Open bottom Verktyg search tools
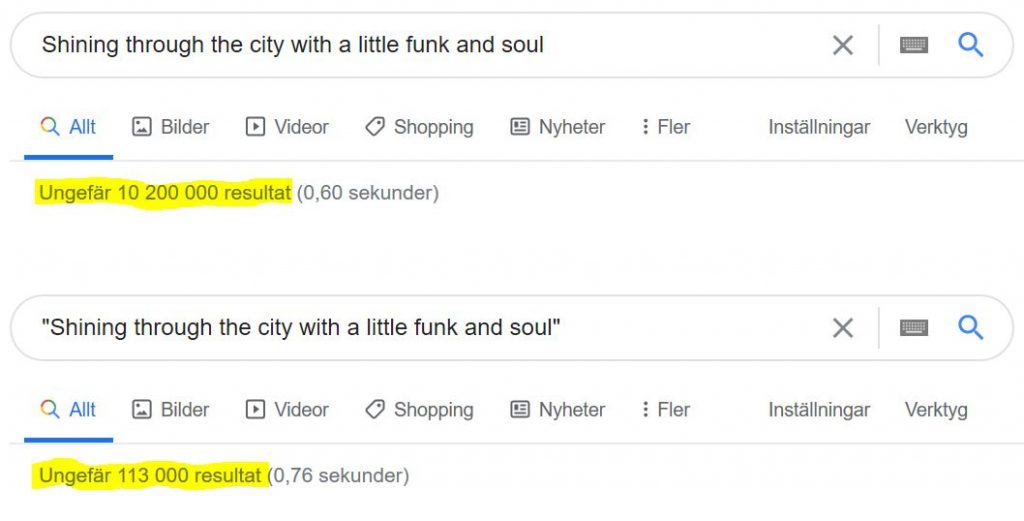This screenshot has width=1024, height=521. [936, 410]
